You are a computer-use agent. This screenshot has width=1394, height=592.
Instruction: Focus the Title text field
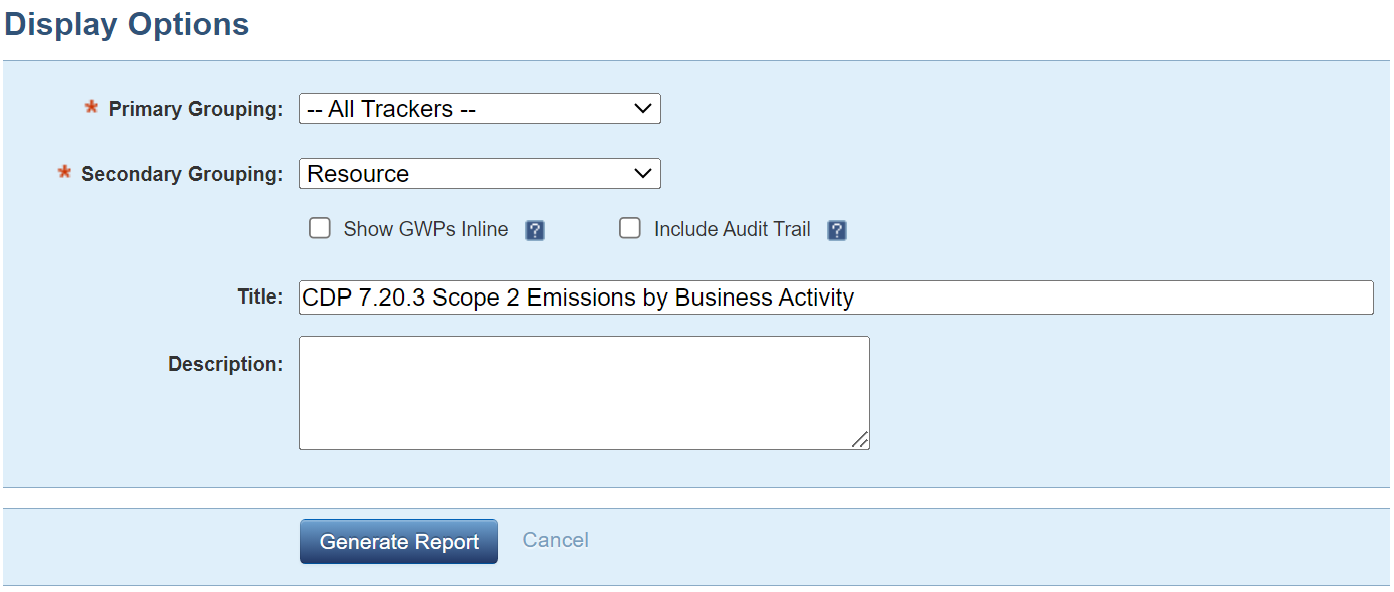point(836,298)
